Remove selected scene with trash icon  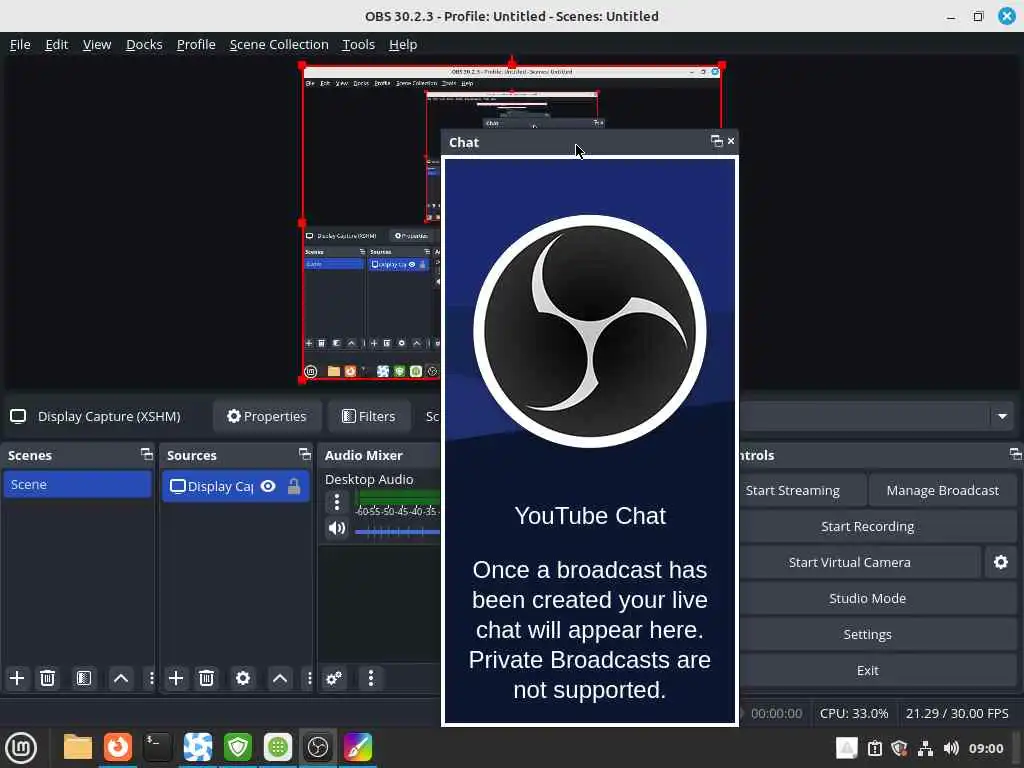[48, 678]
